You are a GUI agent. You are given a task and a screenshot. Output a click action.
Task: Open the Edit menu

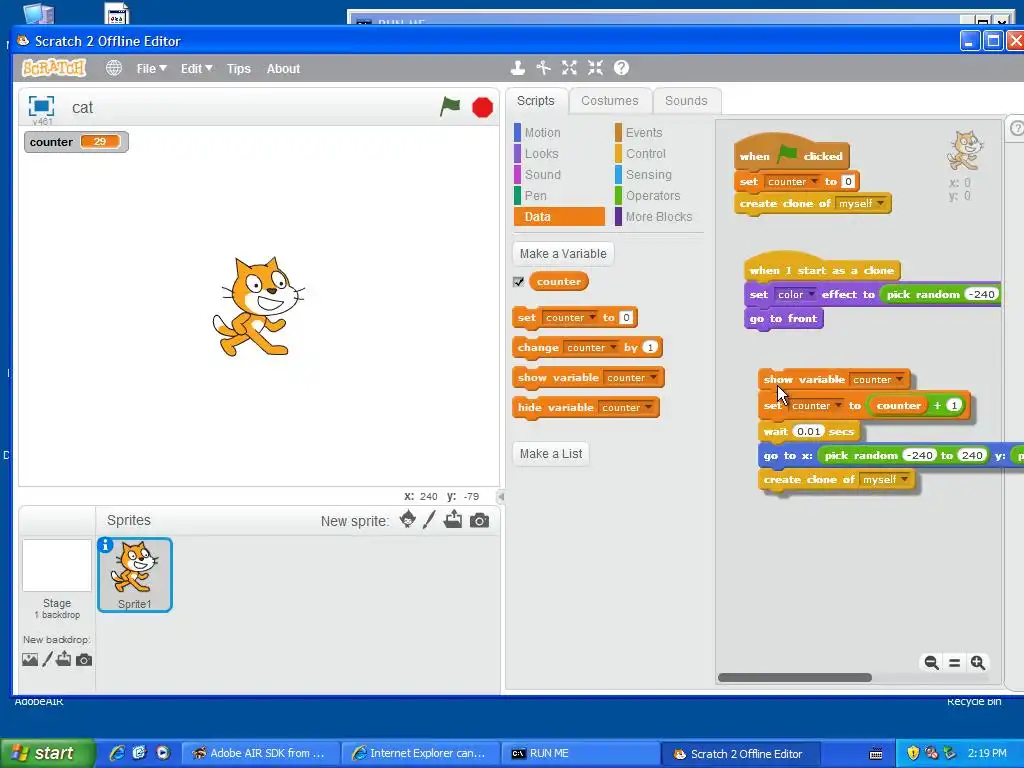197,69
